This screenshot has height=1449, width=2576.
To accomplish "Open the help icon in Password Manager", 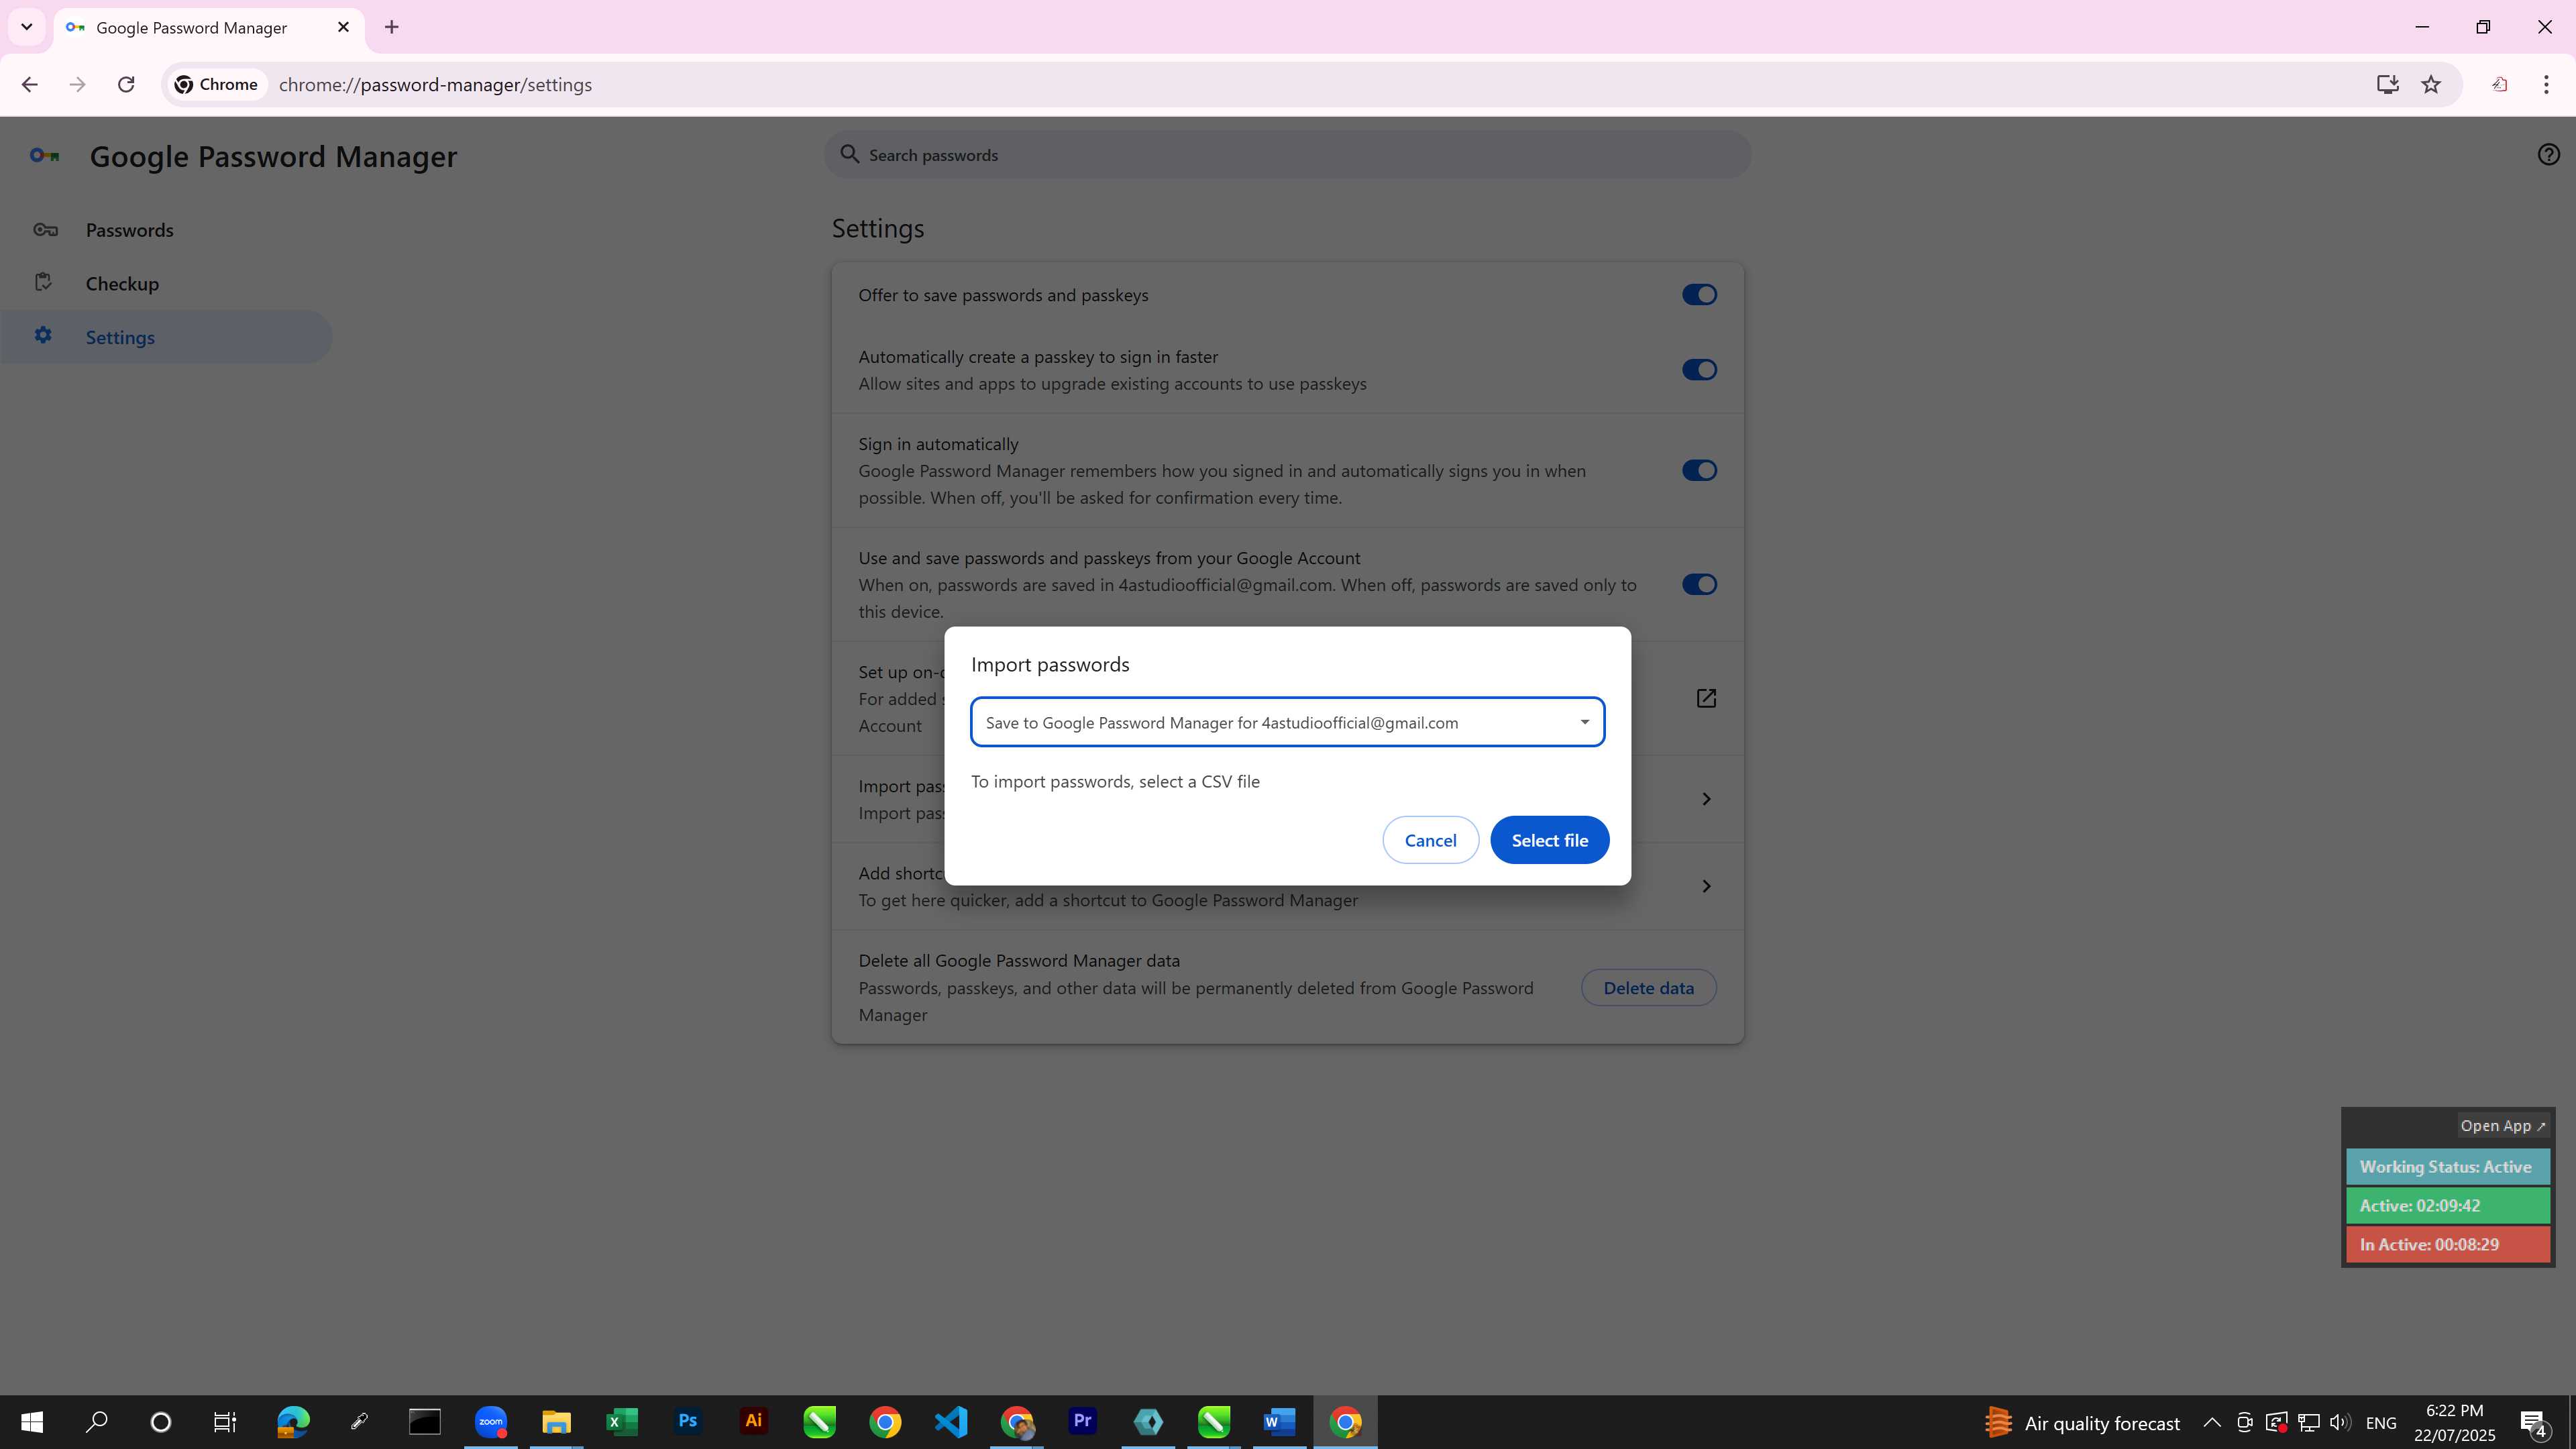I will [2548, 155].
